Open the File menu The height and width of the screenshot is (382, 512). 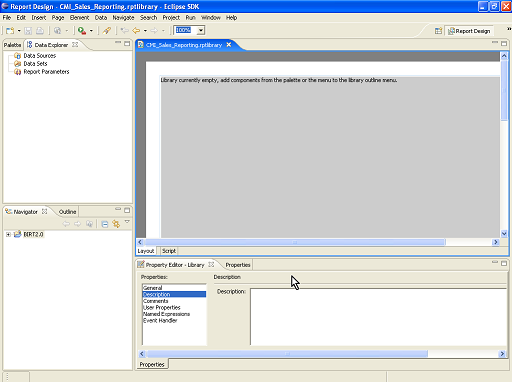7,18
